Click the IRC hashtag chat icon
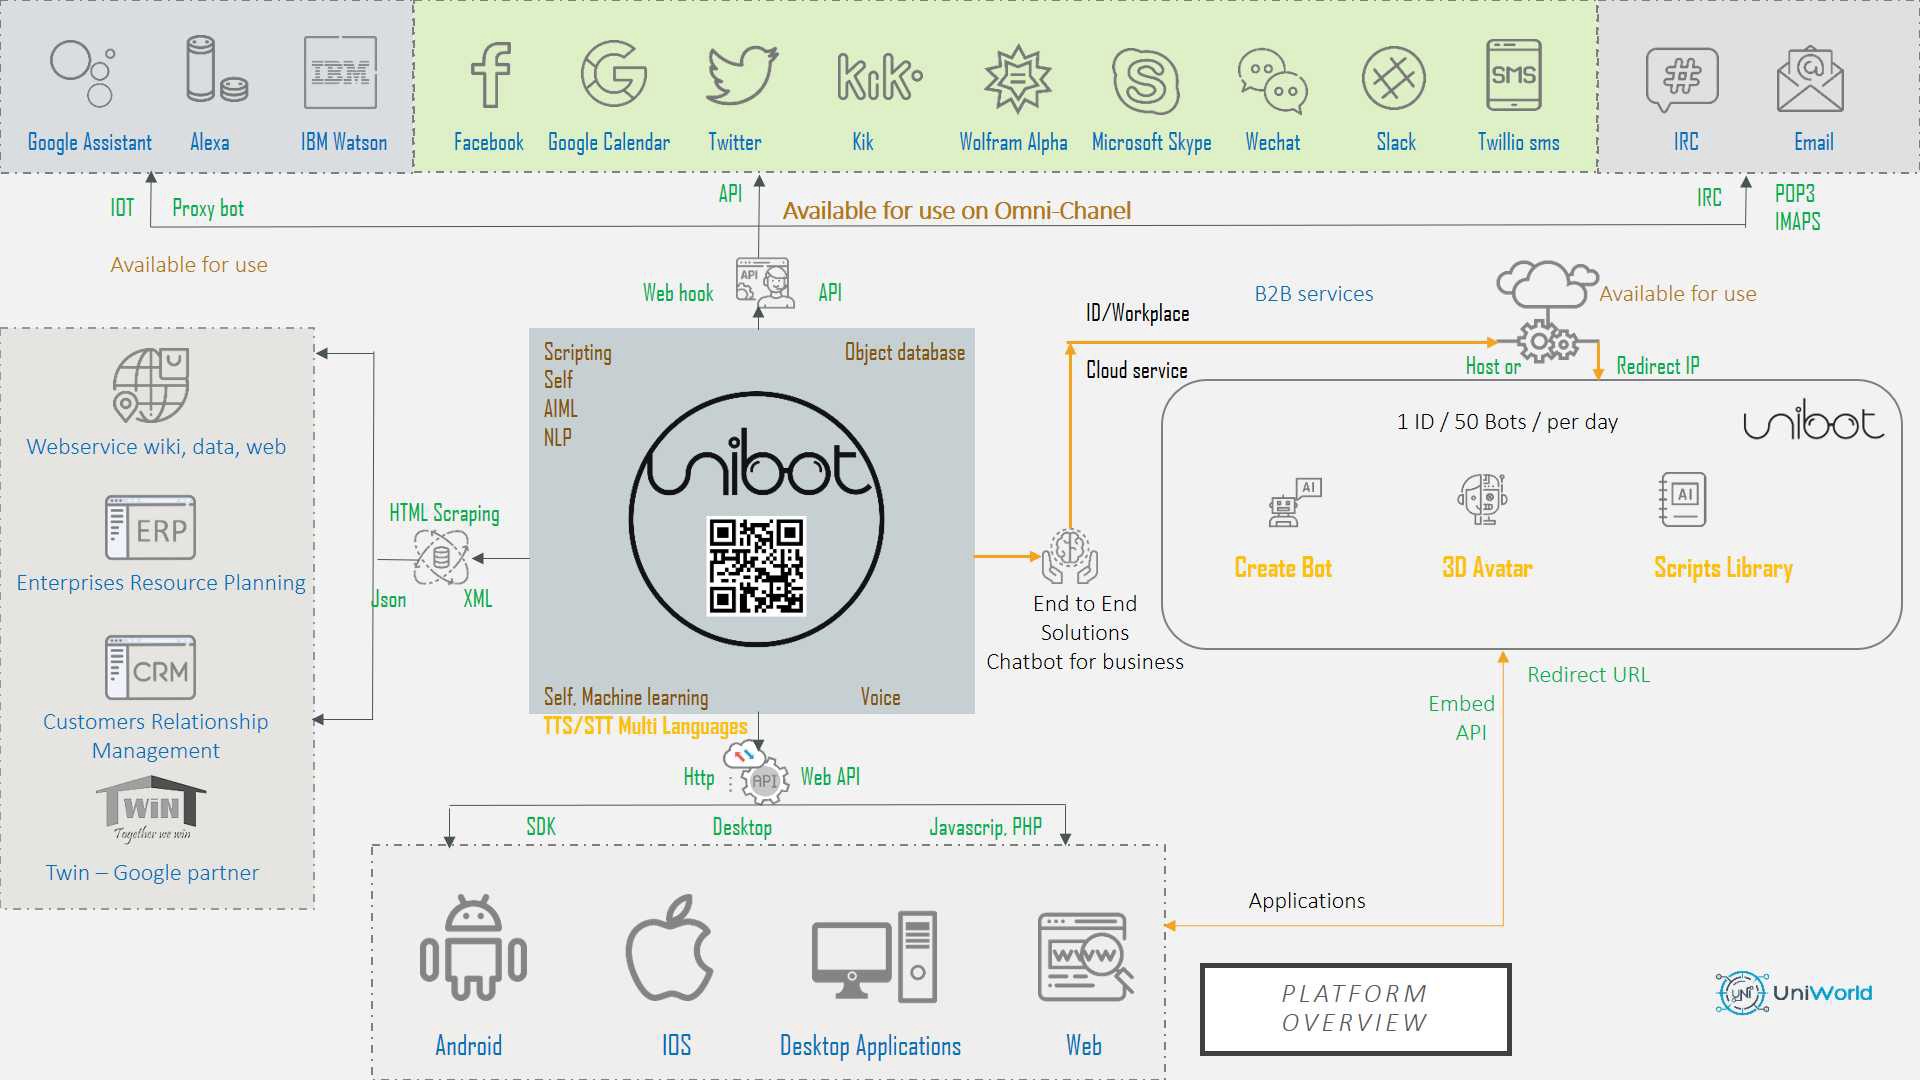This screenshot has height=1080, width=1920. (x=1682, y=80)
